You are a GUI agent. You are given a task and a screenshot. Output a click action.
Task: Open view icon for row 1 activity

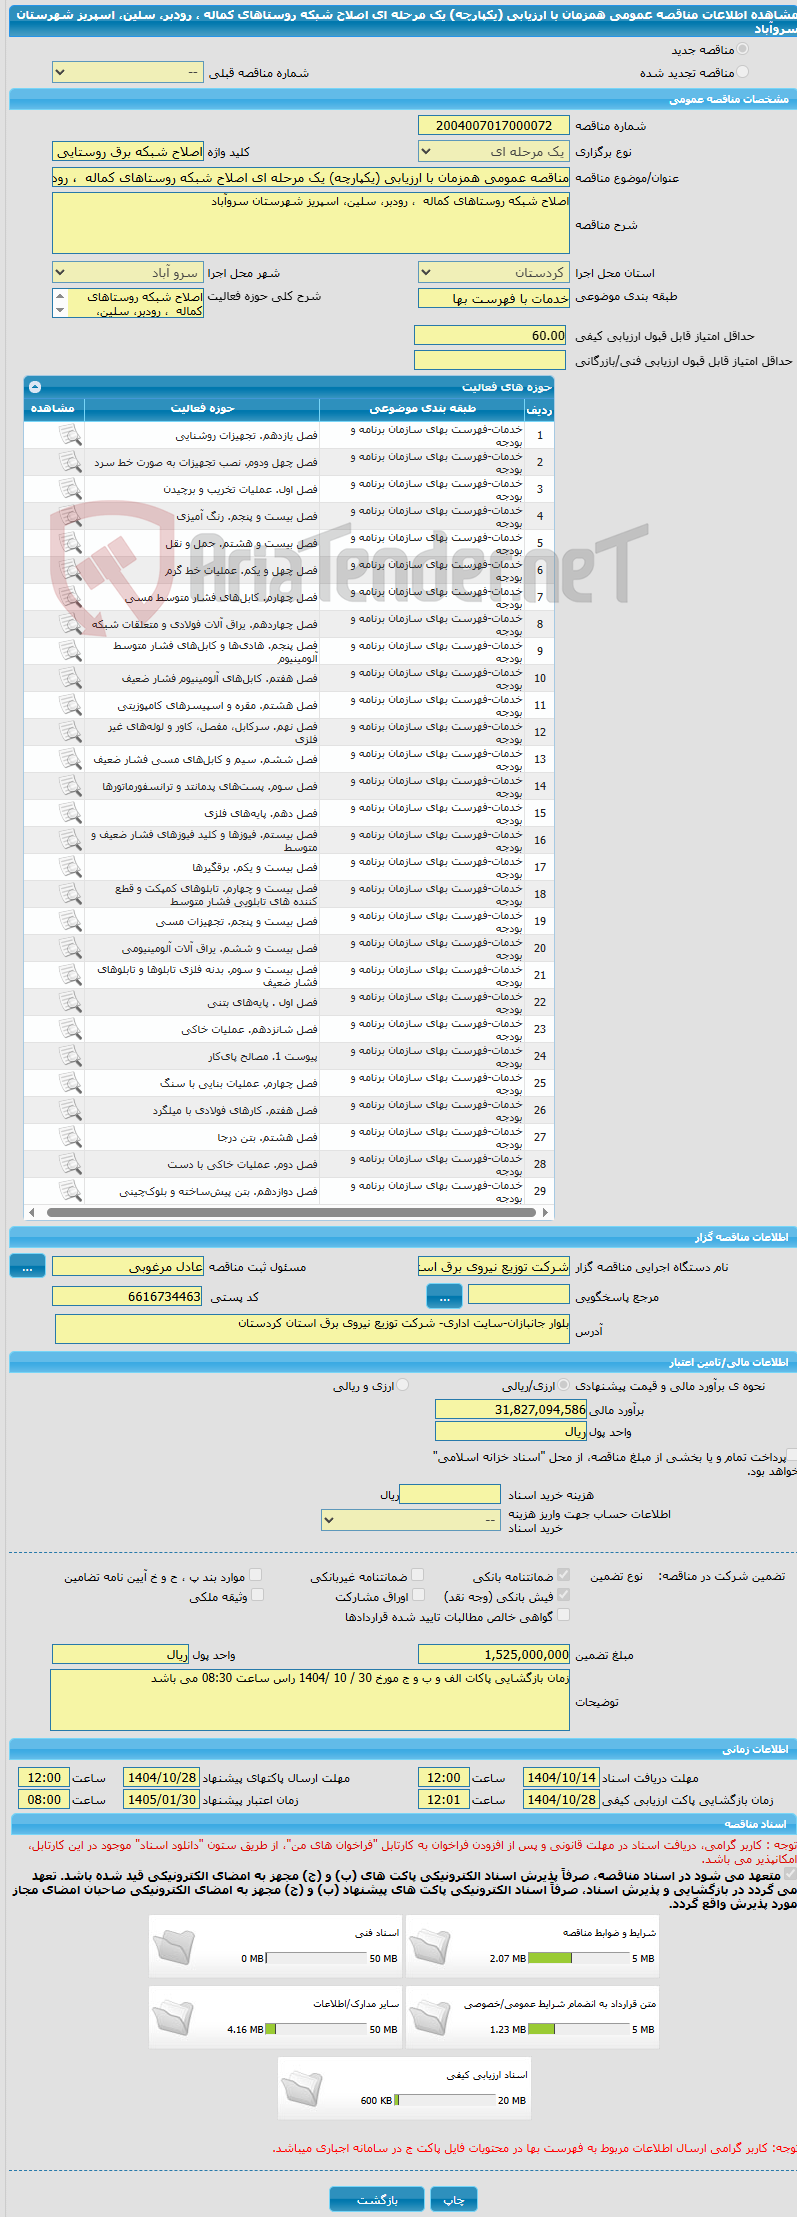tap(69, 435)
